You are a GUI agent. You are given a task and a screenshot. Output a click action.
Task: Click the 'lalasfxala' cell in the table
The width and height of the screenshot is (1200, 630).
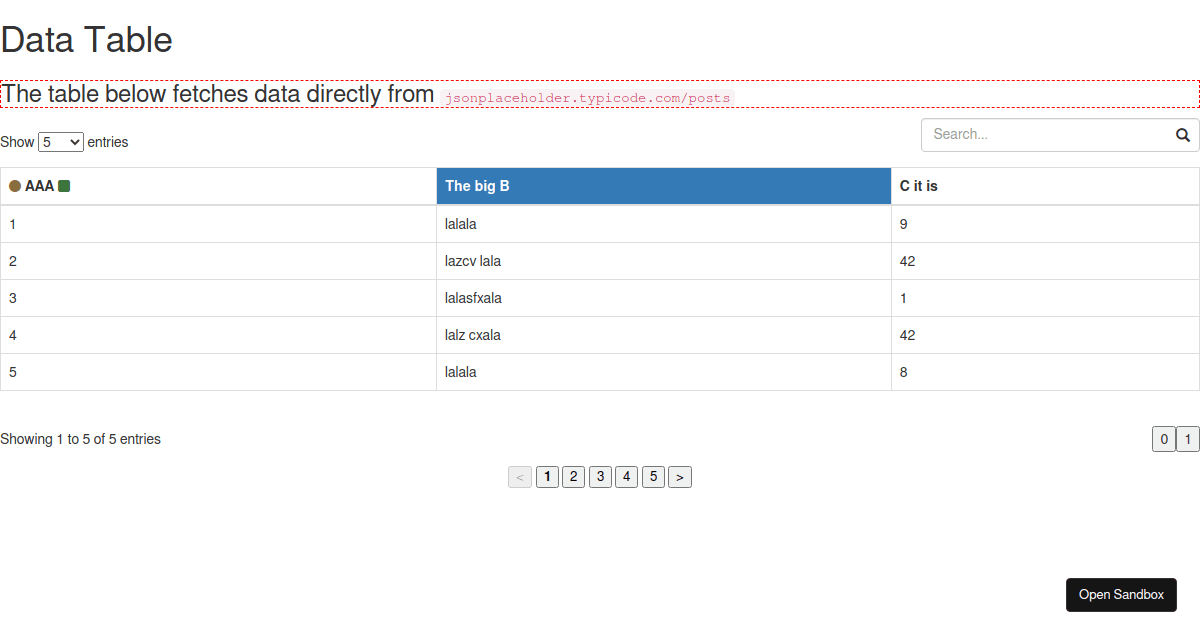[x=473, y=297]
